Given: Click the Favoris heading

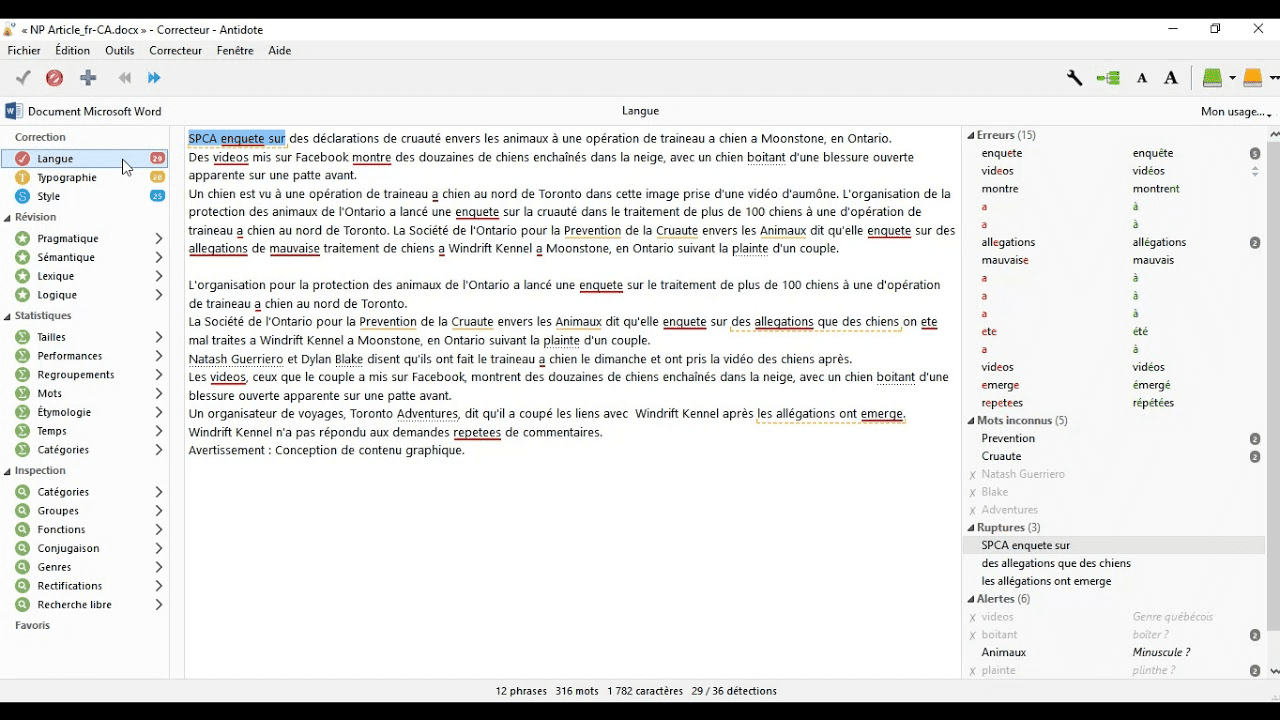Looking at the screenshot, I should pyautogui.click(x=32, y=626).
